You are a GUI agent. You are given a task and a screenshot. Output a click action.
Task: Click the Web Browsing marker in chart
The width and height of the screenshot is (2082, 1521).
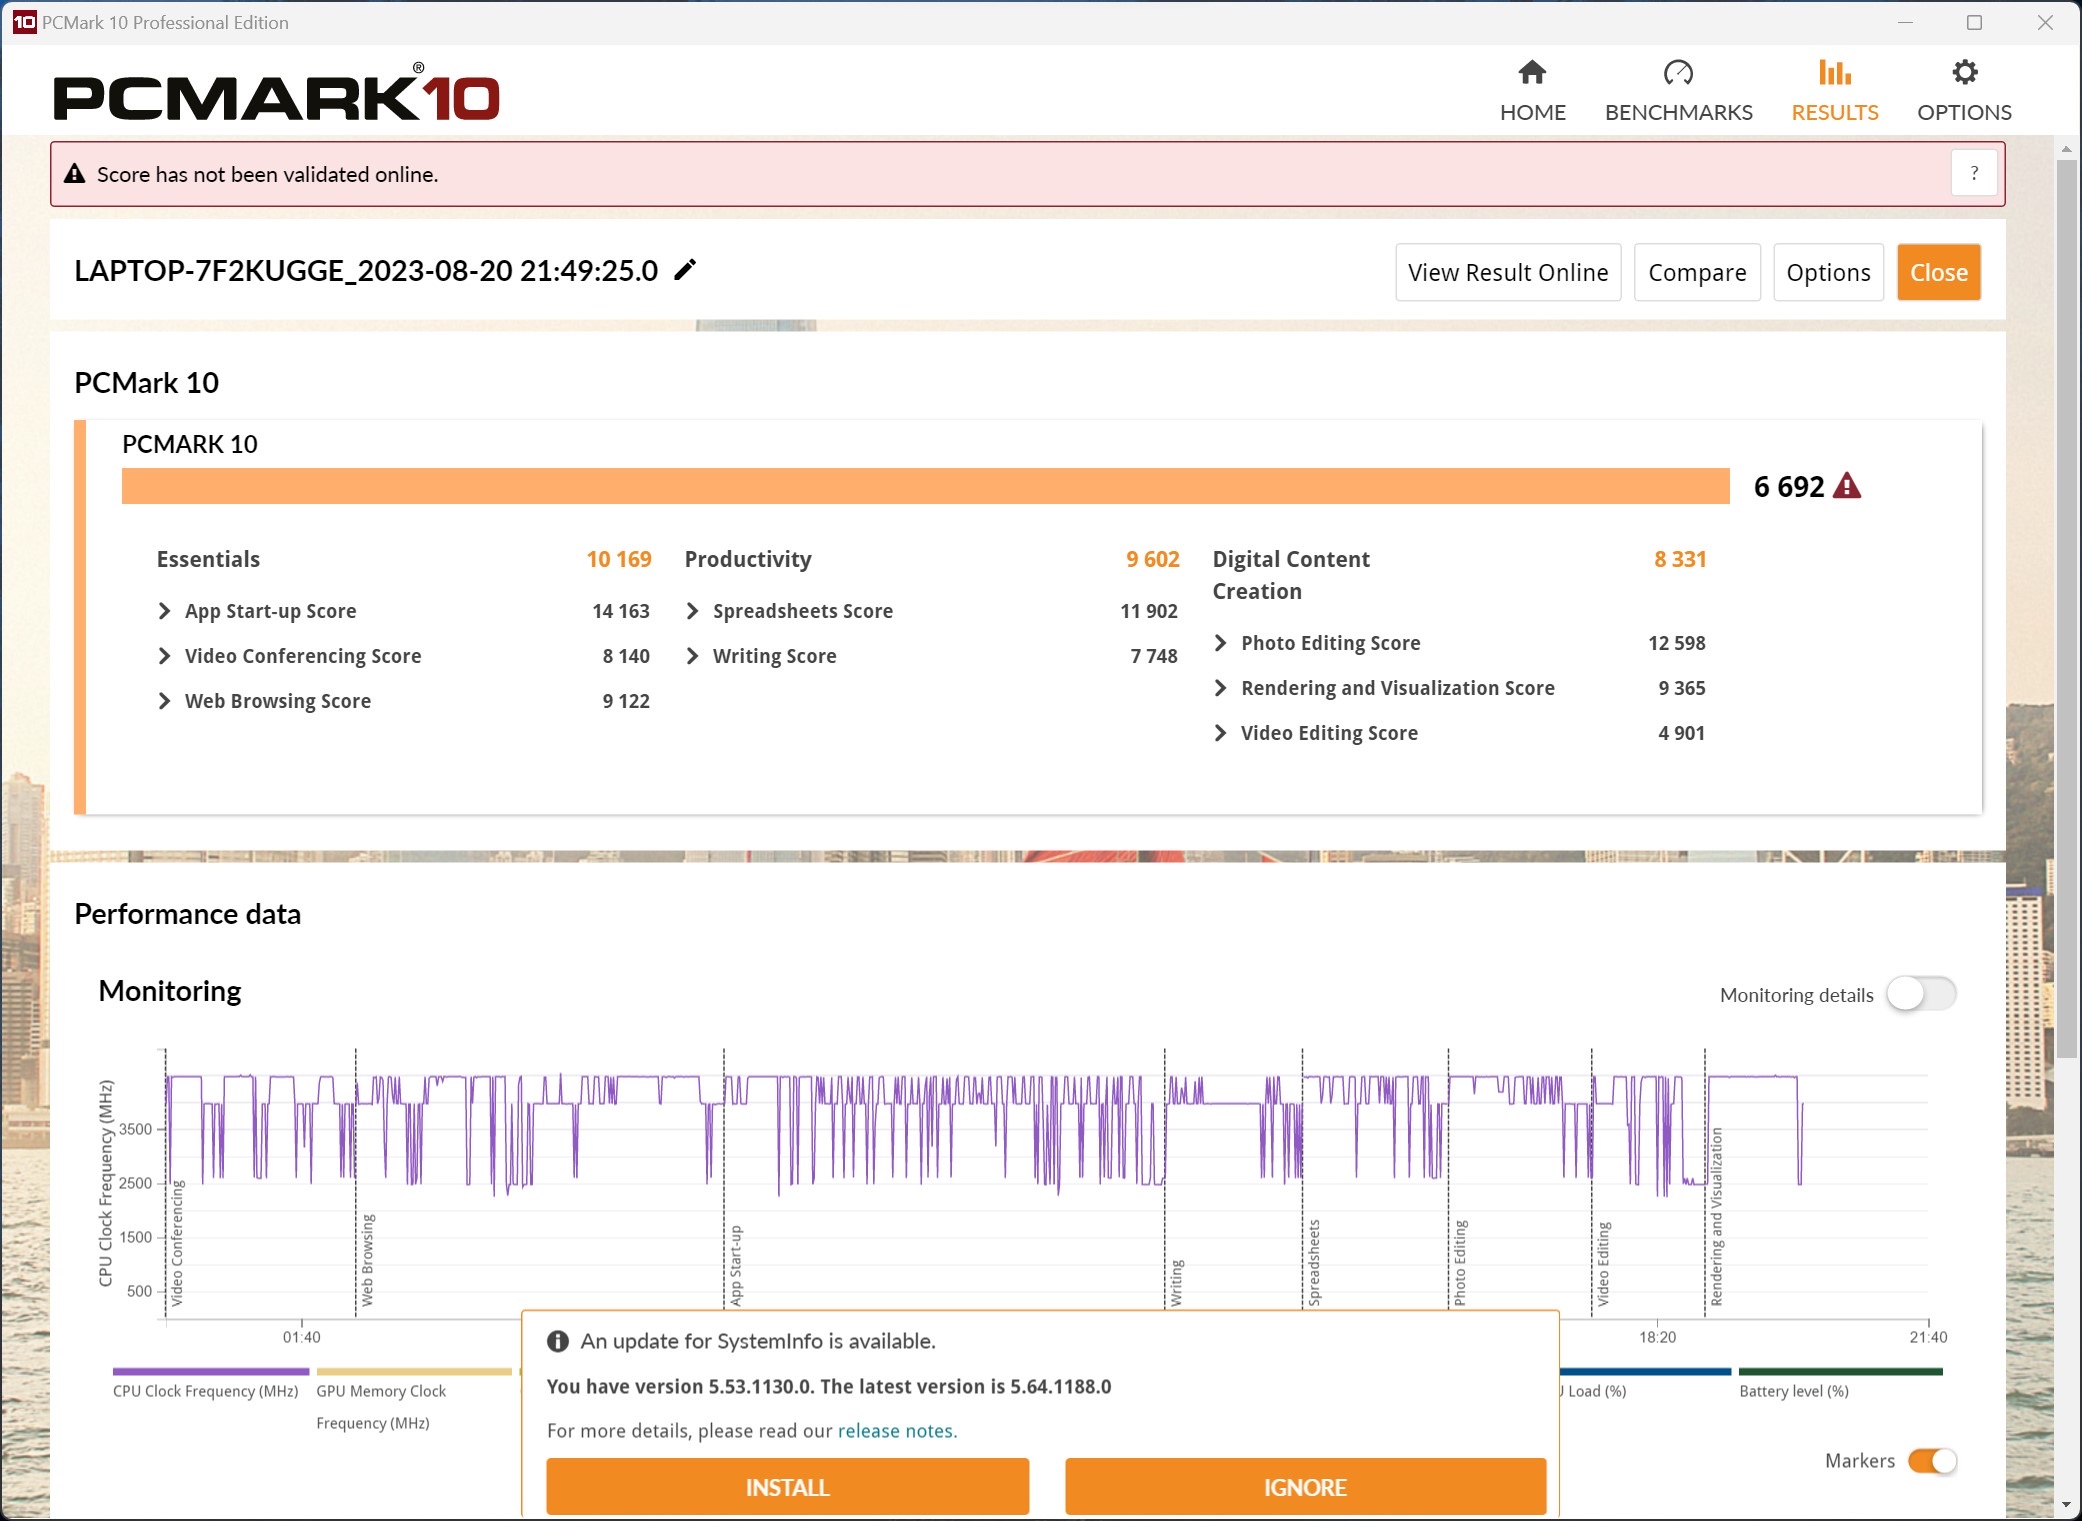click(367, 1260)
